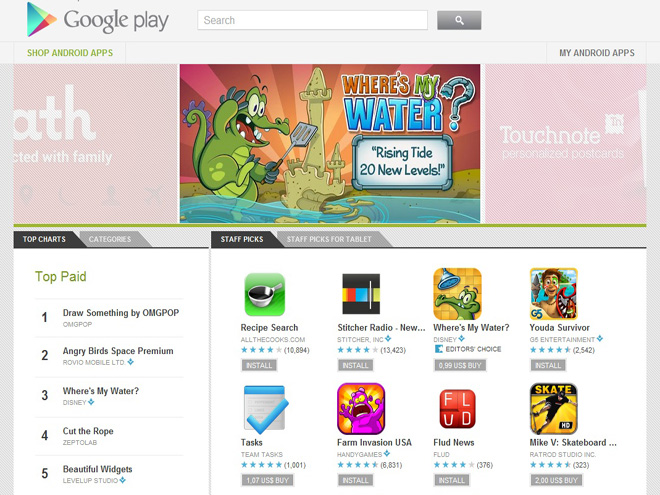Install the Recipe Search app
Screen dimensions: 660x495
[x=259, y=365]
